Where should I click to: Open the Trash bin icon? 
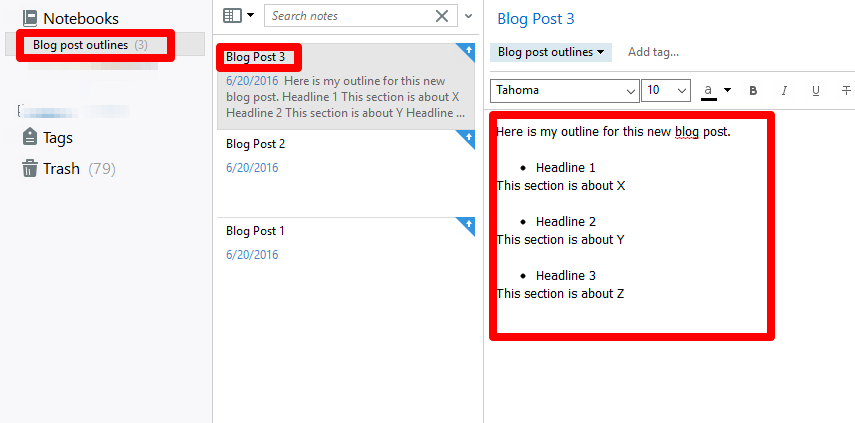point(30,168)
